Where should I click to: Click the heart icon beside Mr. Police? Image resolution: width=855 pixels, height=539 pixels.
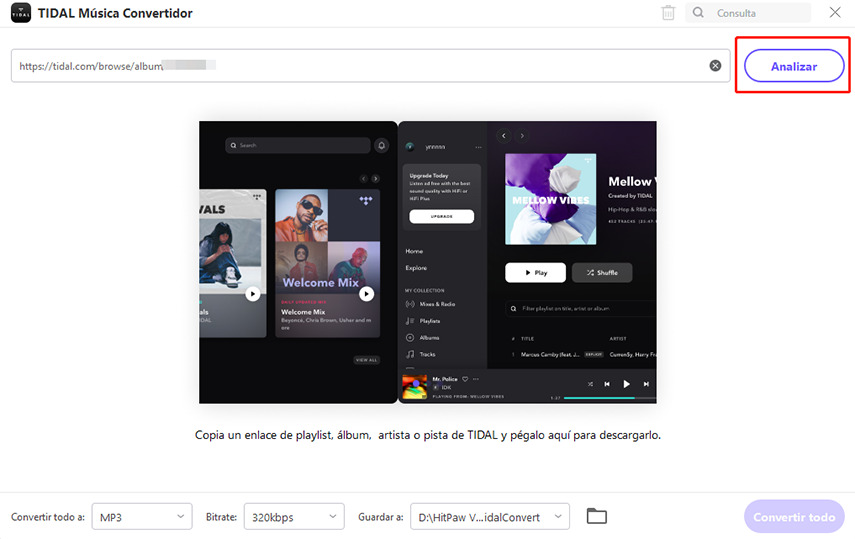465,379
